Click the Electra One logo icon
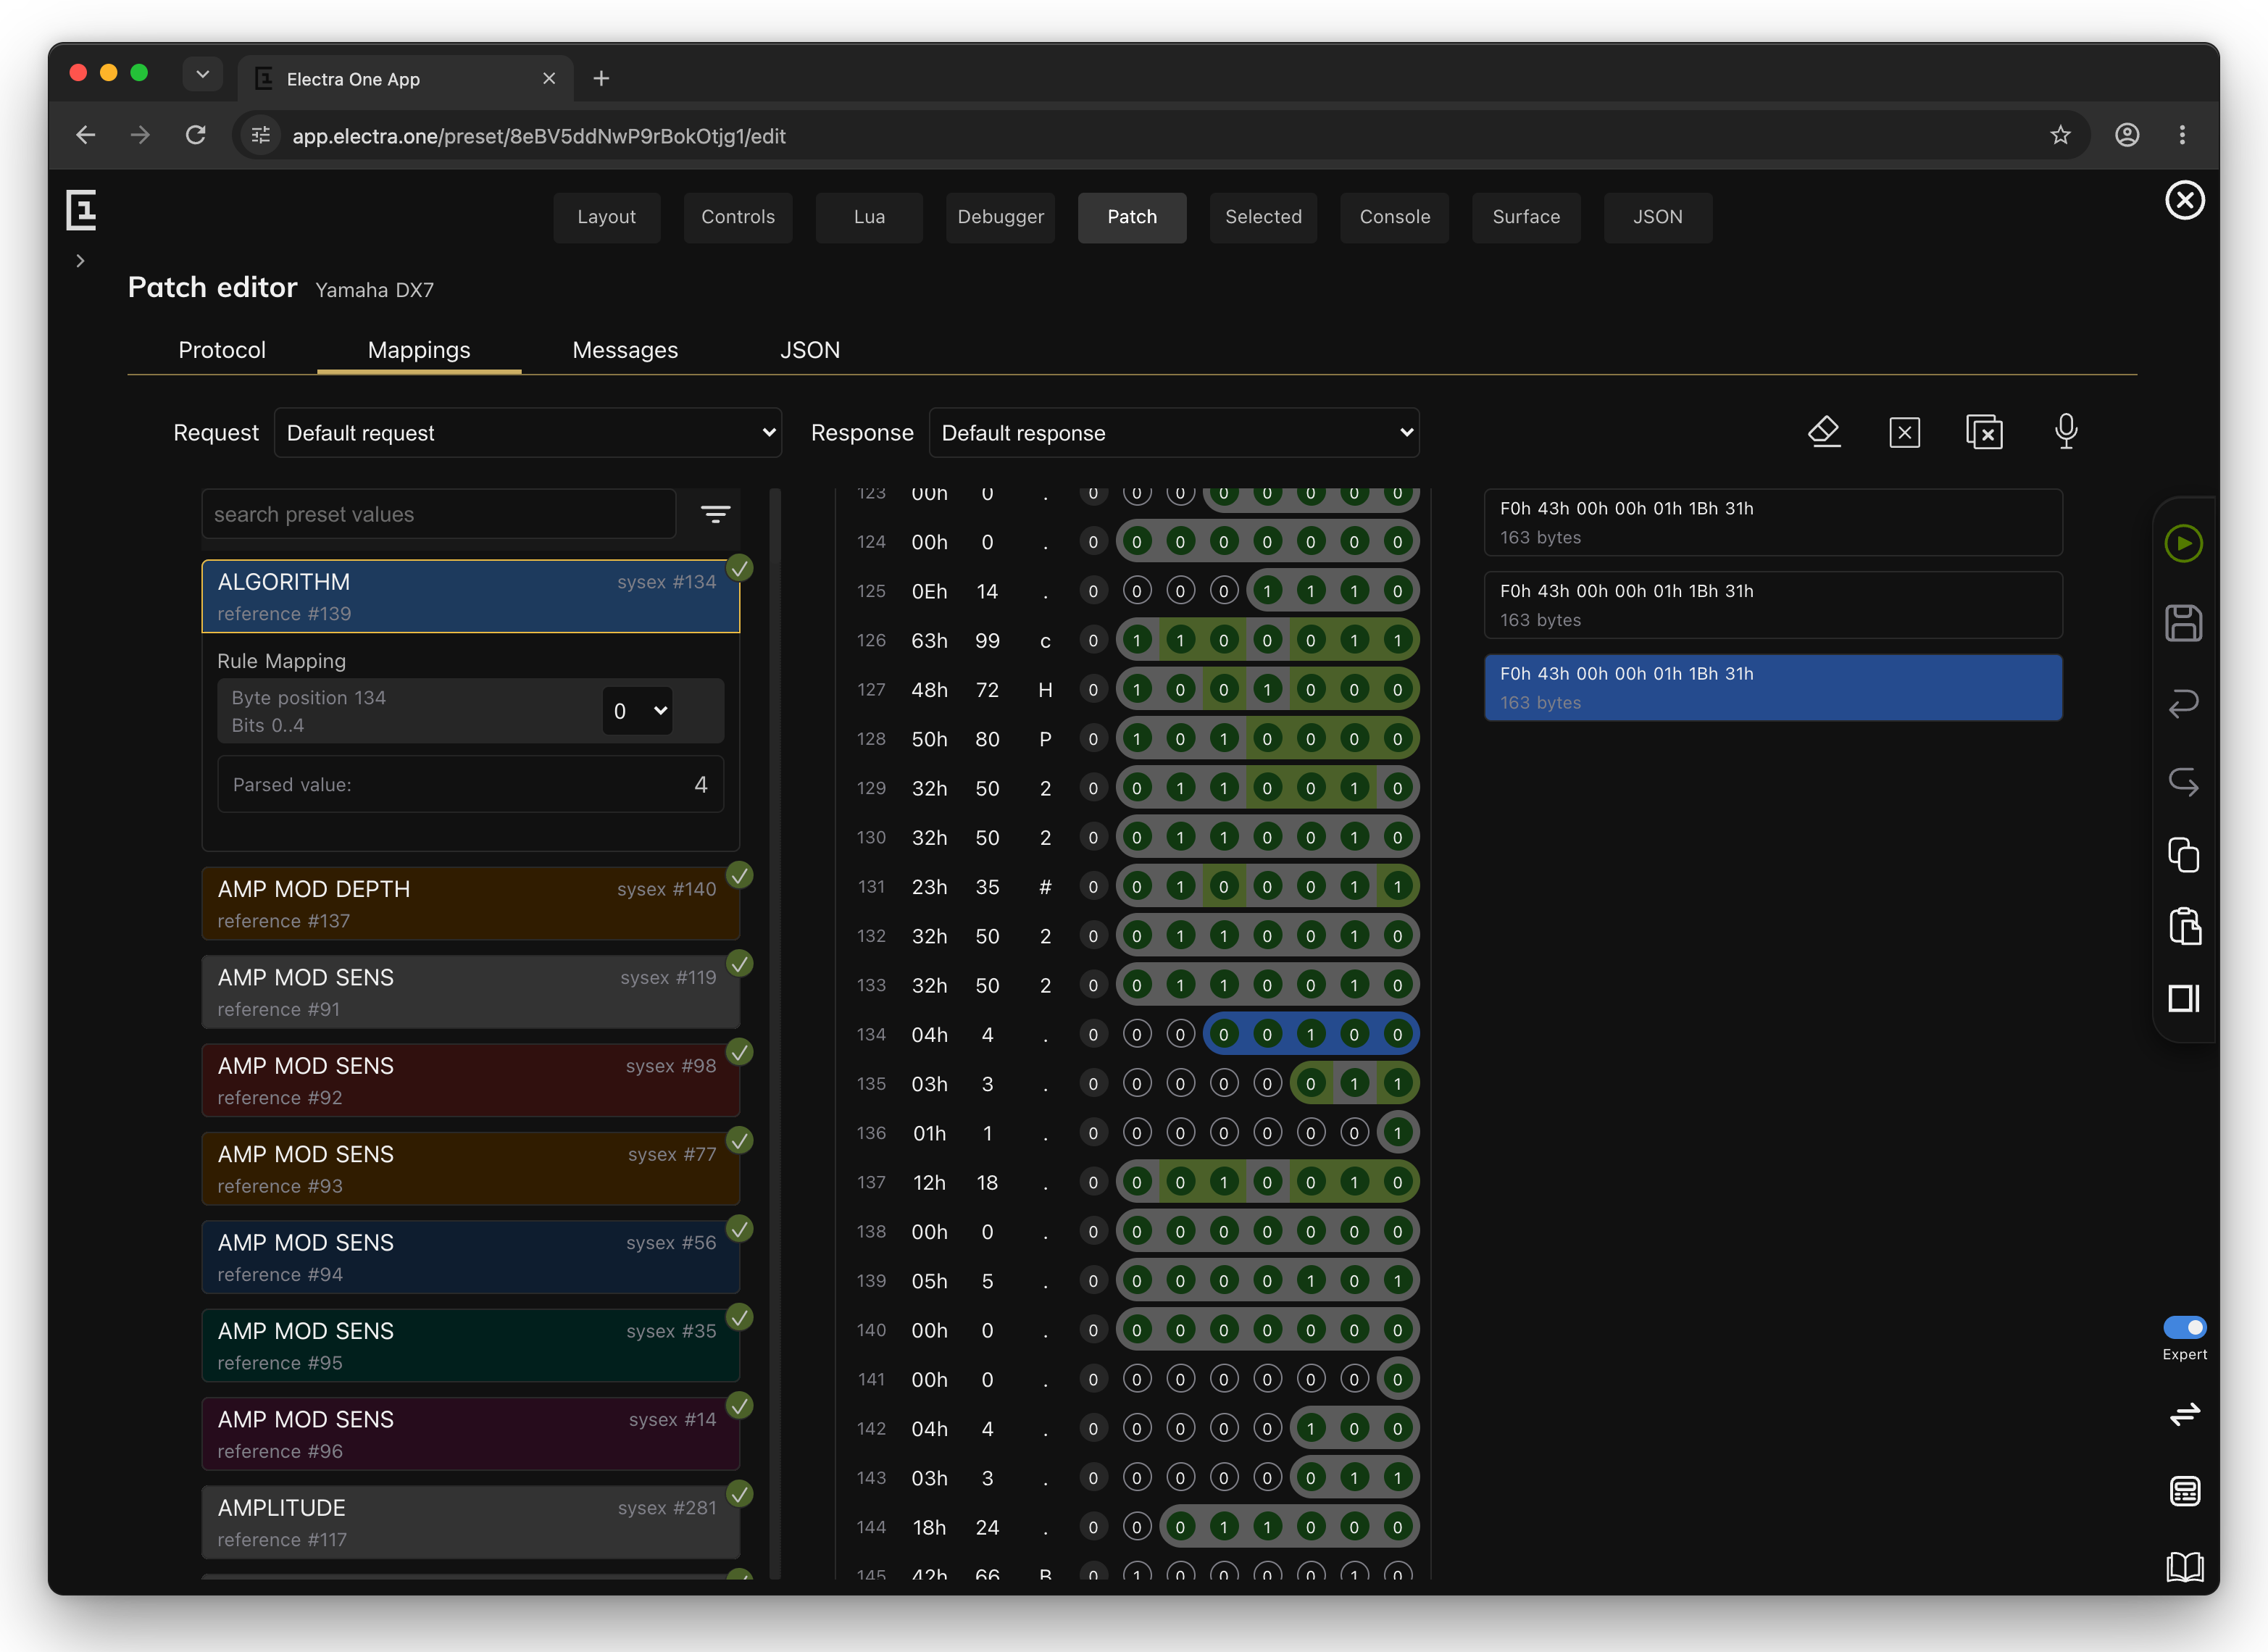This screenshot has width=2268, height=1652. tap(81, 210)
